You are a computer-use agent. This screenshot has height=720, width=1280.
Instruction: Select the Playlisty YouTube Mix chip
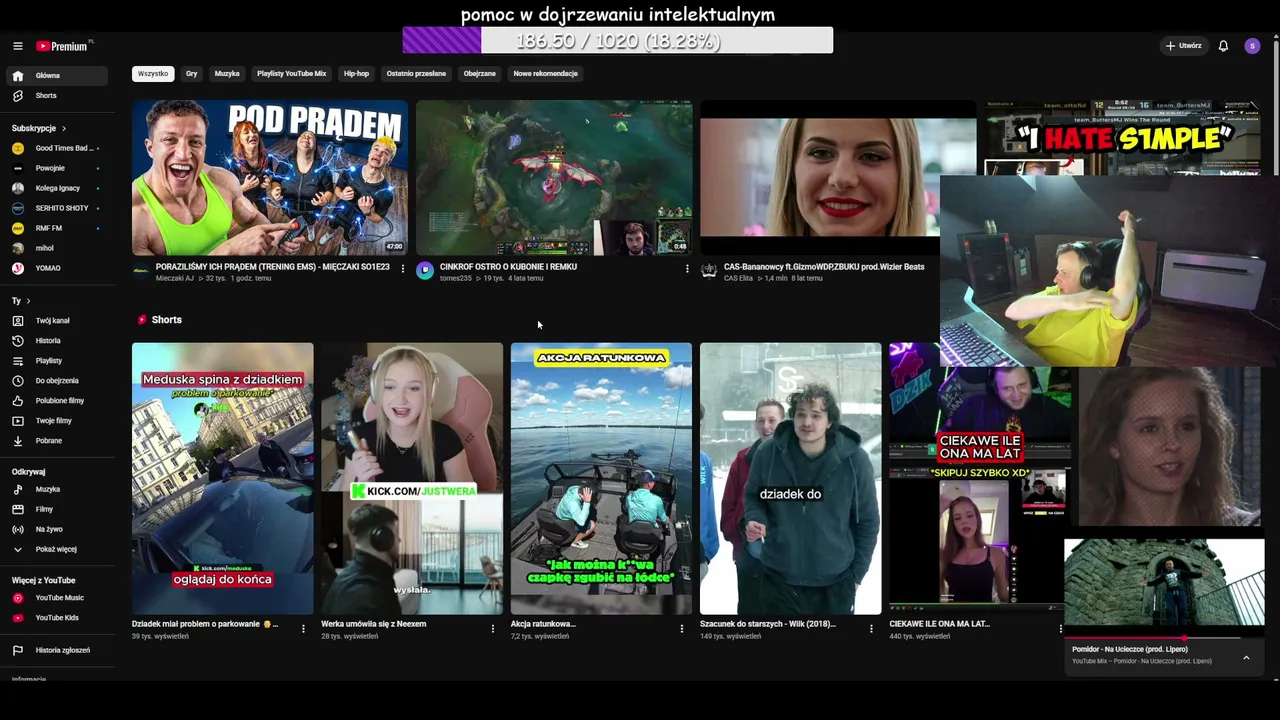coord(292,74)
